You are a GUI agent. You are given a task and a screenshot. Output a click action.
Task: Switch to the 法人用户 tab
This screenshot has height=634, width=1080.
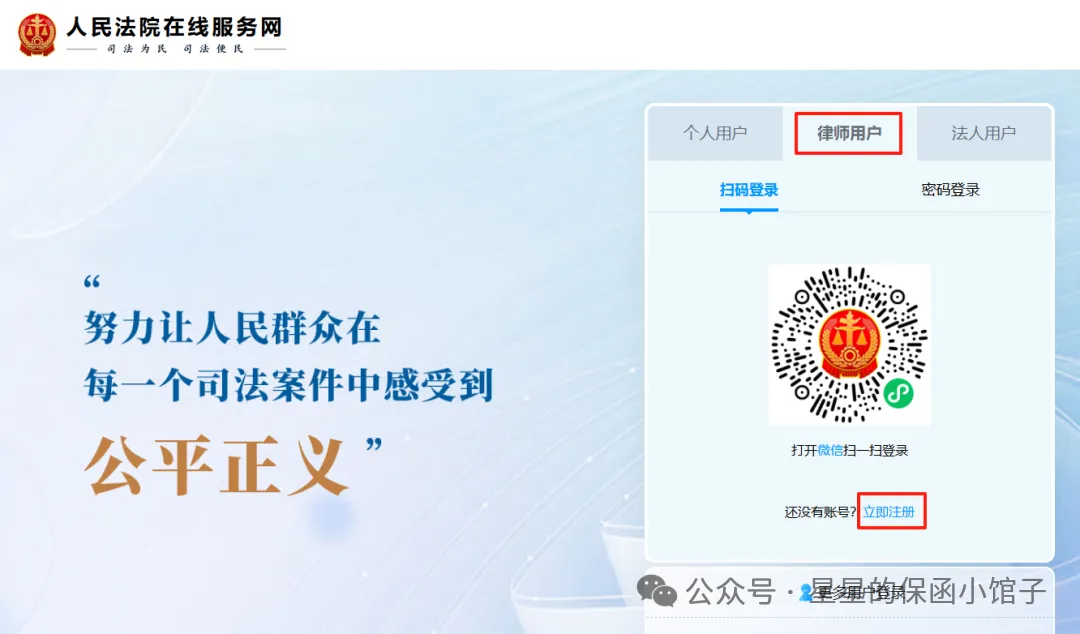pos(984,133)
